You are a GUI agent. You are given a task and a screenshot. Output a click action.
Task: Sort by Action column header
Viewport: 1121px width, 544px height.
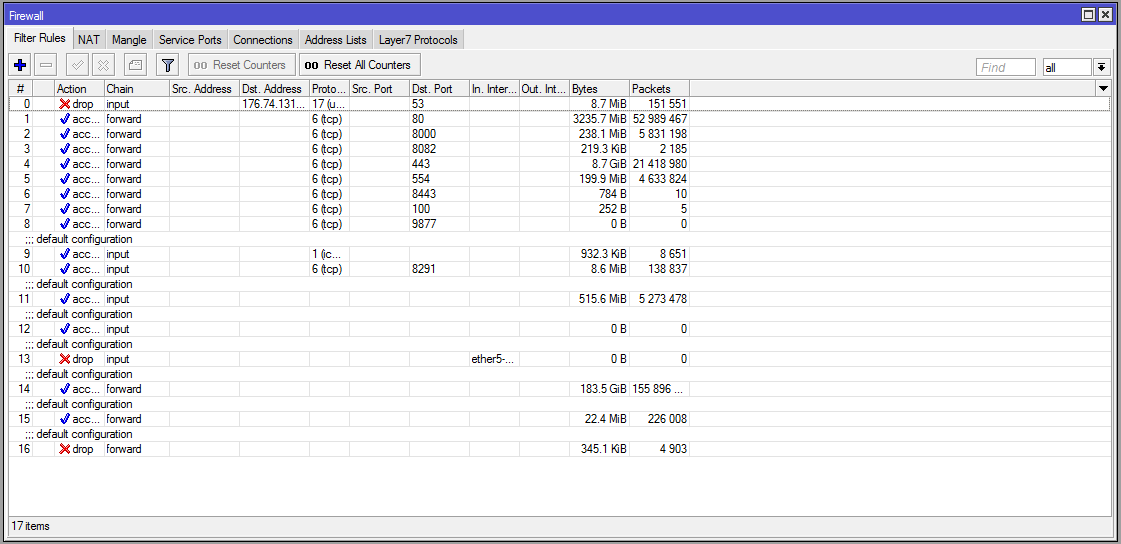click(x=79, y=89)
